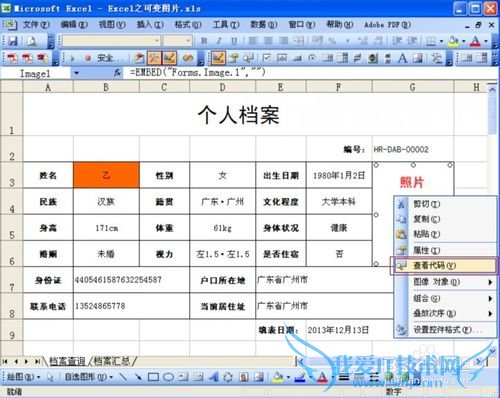Click the 安全 security button
500x398 pixels.
point(110,58)
